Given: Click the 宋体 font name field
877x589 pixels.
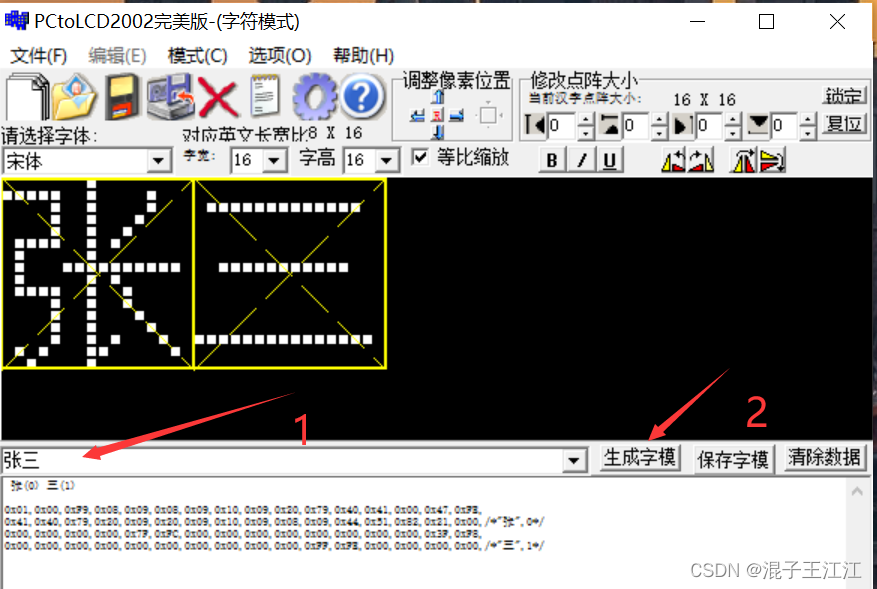Looking at the screenshot, I should (75, 162).
